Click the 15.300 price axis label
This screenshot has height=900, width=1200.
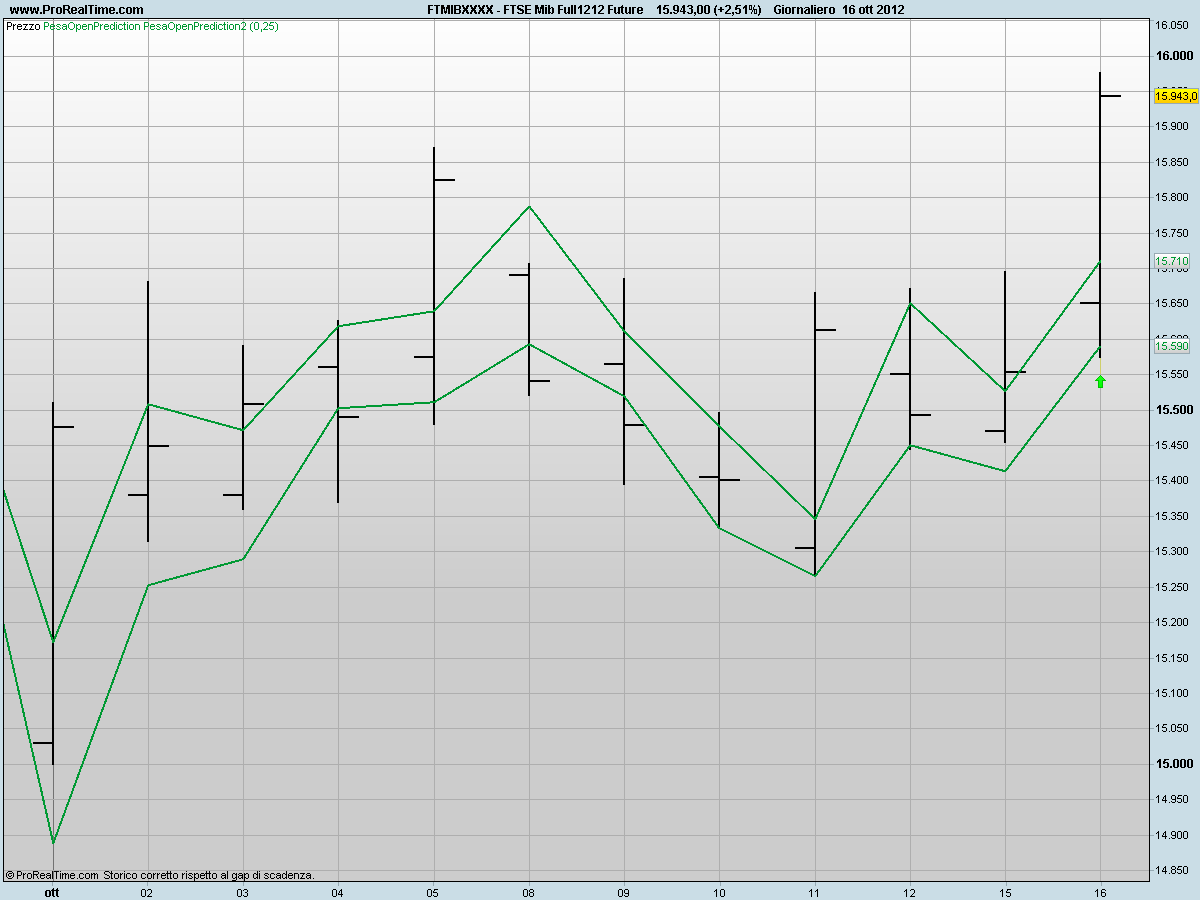click(1171, 551)
